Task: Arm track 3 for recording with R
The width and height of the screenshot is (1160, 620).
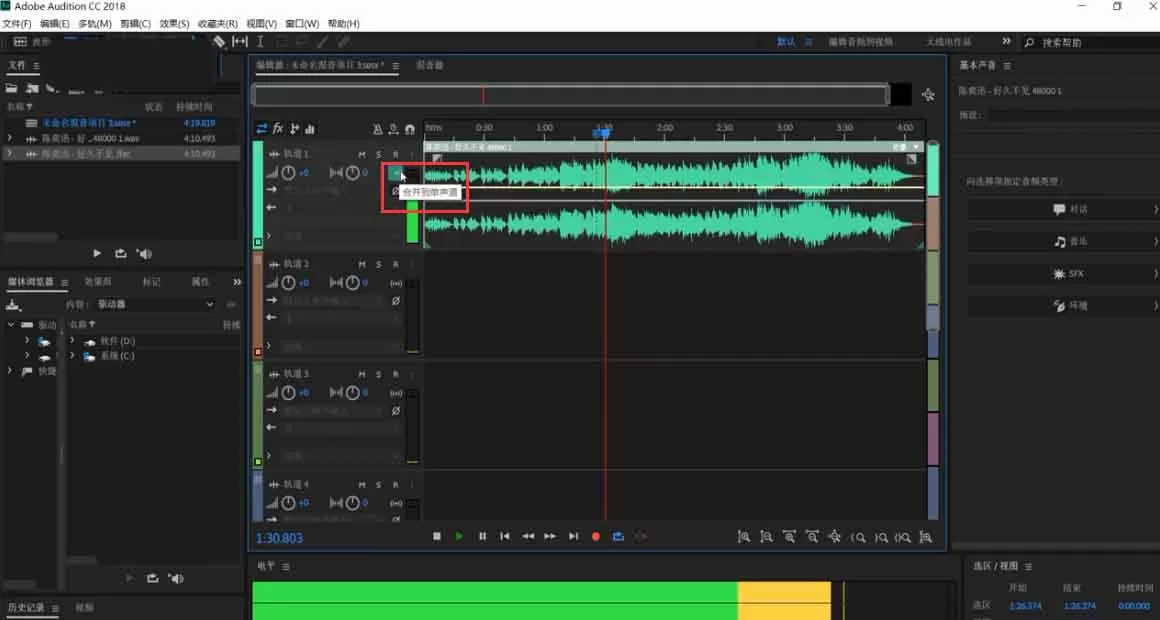Action: click(x=395, y=374)
